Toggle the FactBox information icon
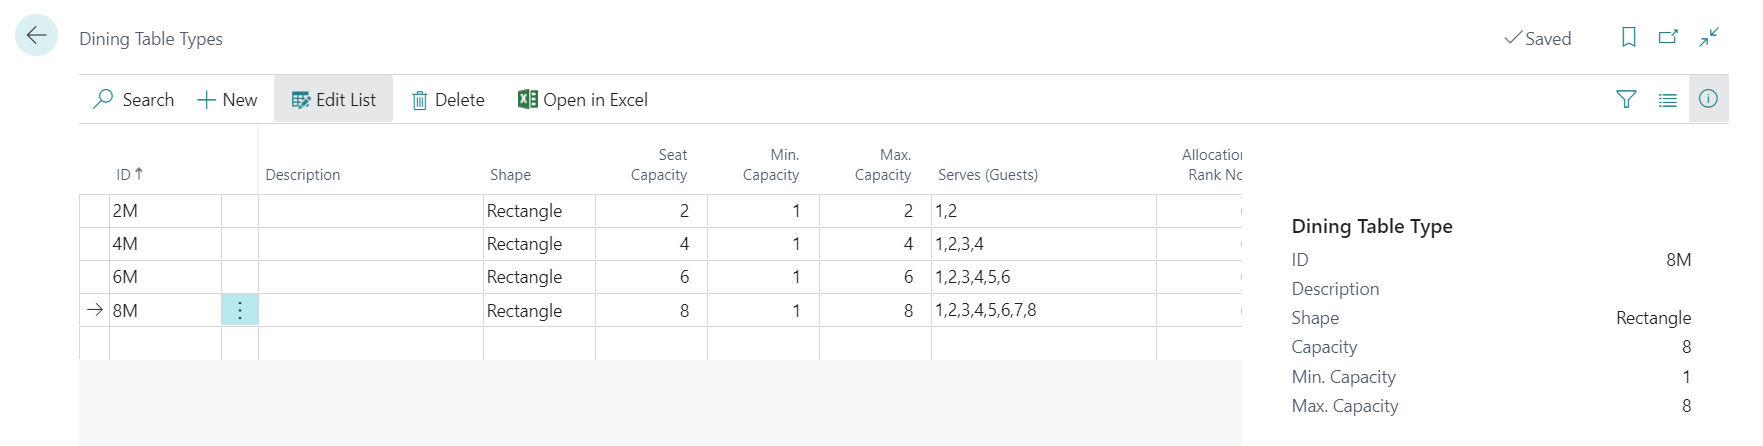 (x=1708, y=99)
